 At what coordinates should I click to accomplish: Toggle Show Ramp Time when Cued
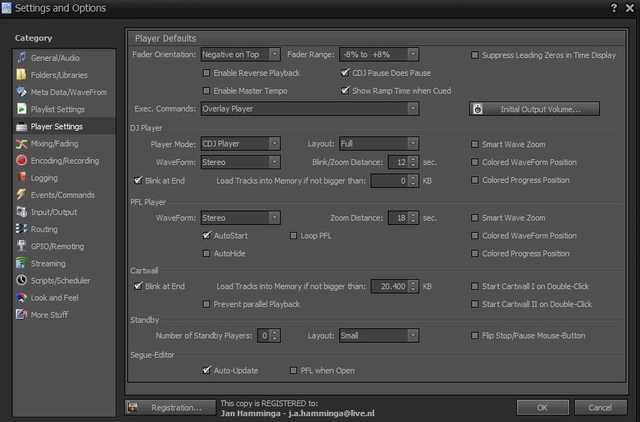tap(345, 91)
